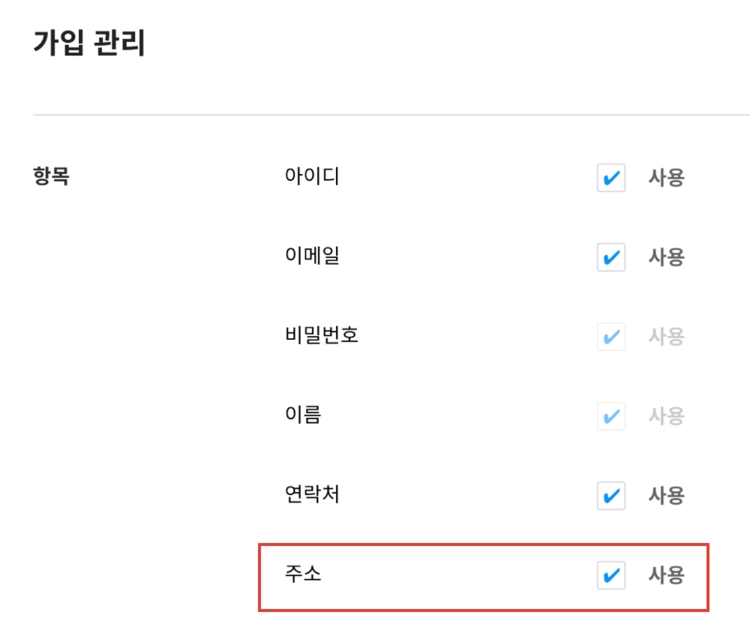The width and height of the screenshot is (750, 639).
Task: Click the 사용 label beside 이메일
Action: (666, 257)
